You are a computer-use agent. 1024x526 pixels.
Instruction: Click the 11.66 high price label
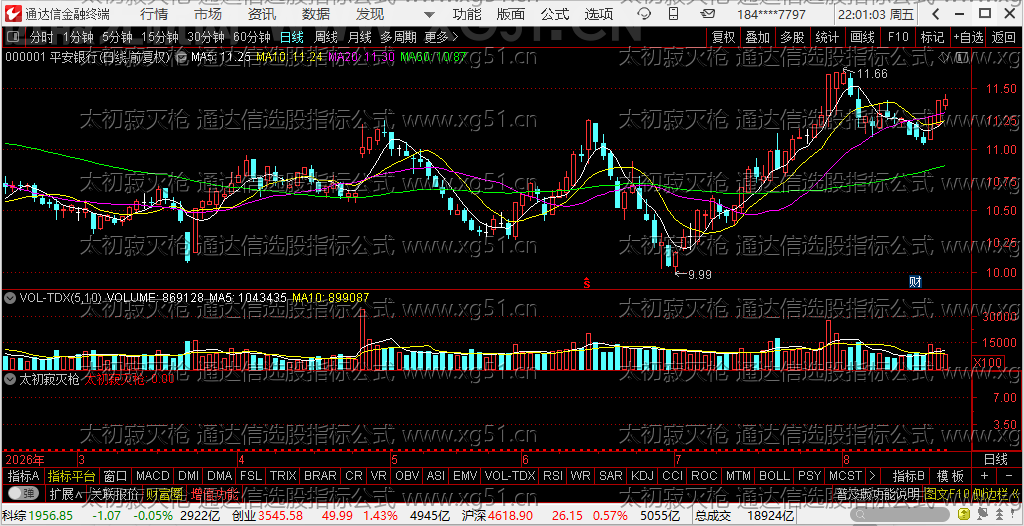click(x=872, y=74)
